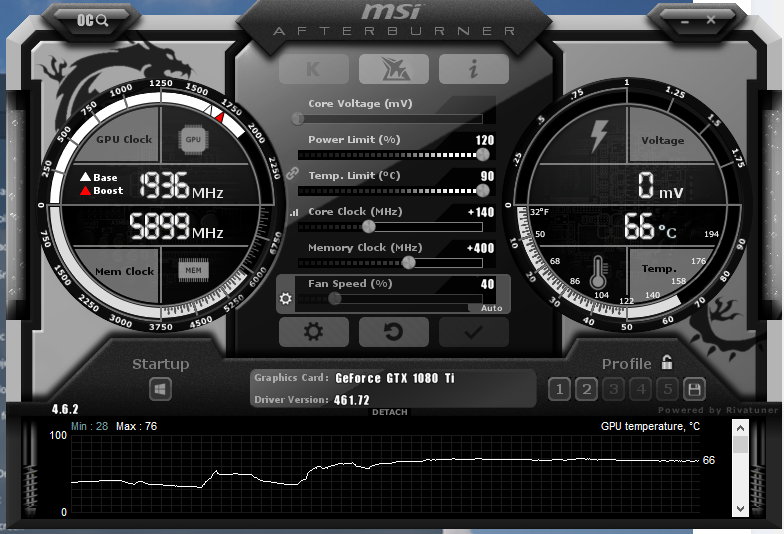Image resolution: width=784 pixels, height=534 pixels.
Task: Open settings with the gear button
Action: click(x=314, y=332)
